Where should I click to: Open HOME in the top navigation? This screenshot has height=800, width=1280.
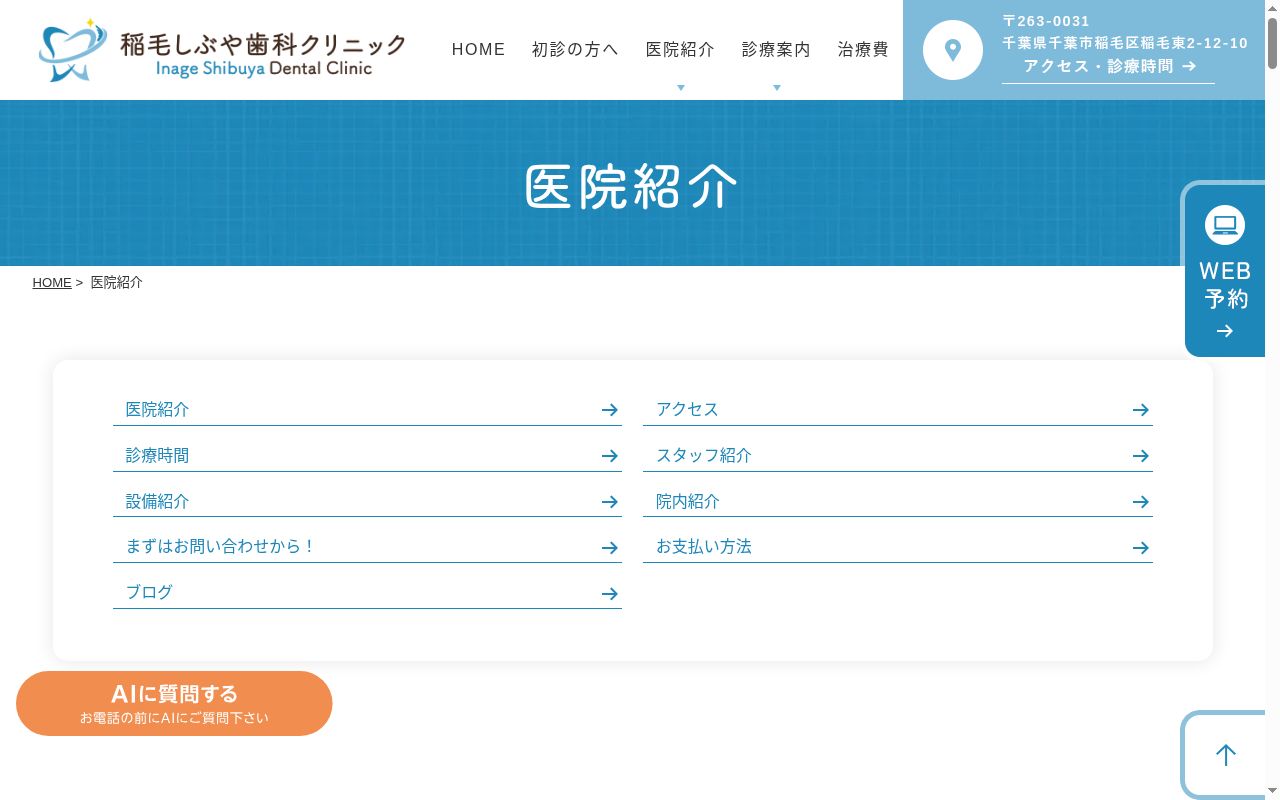478,50
